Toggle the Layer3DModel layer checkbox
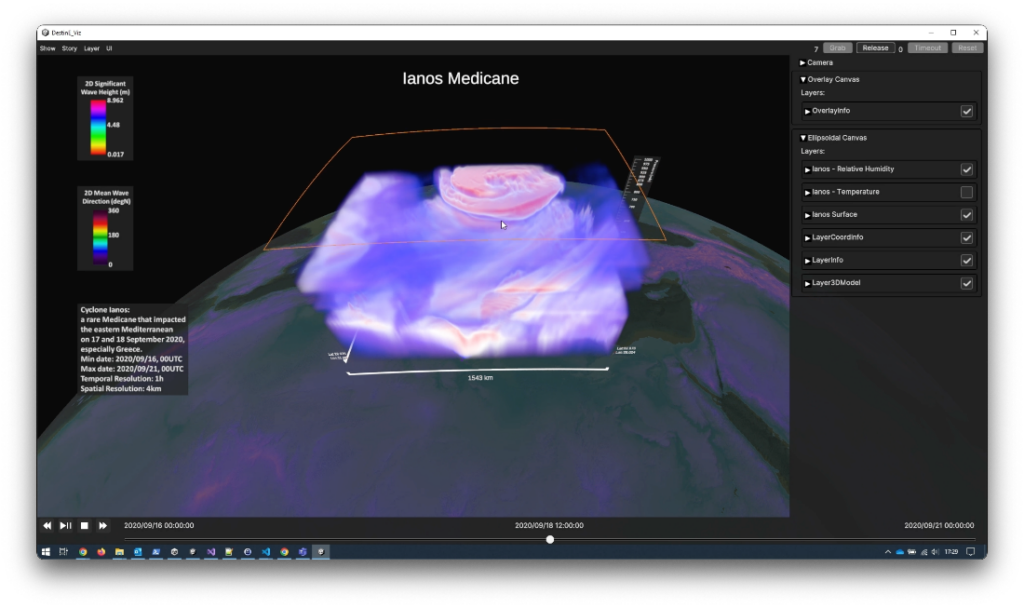 [966, 283]
